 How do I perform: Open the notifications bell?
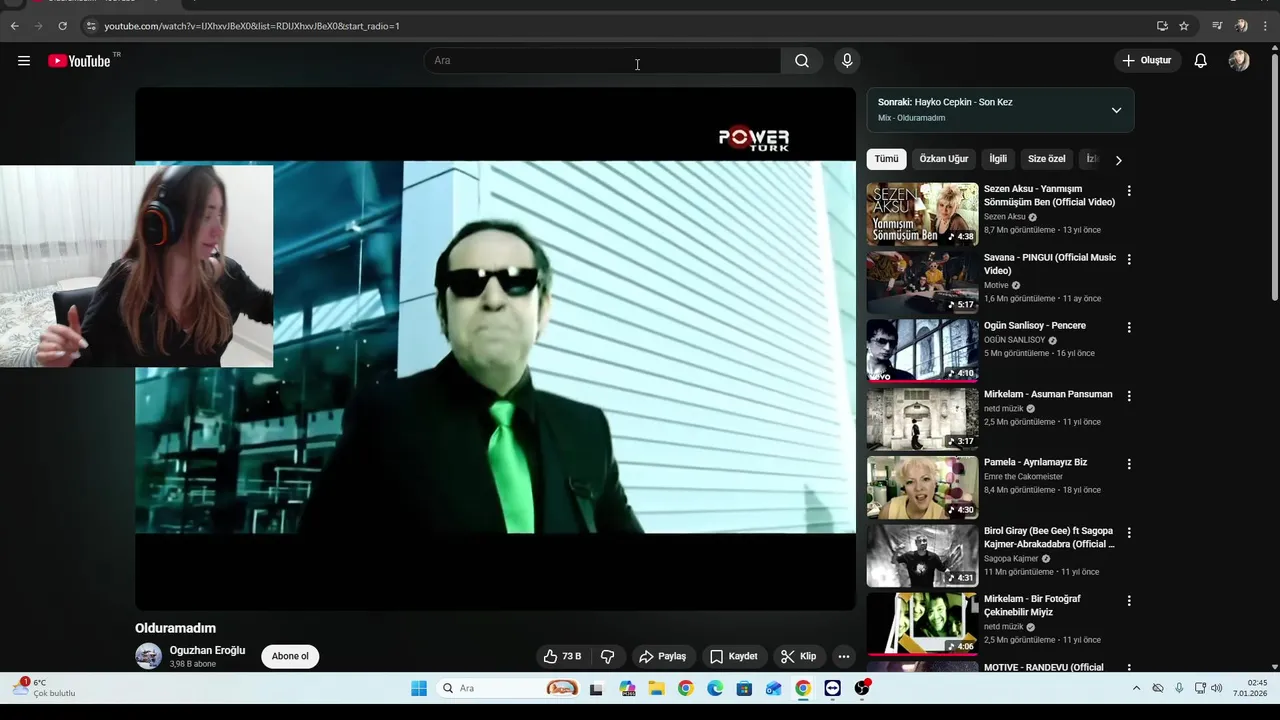point(1201,61)
